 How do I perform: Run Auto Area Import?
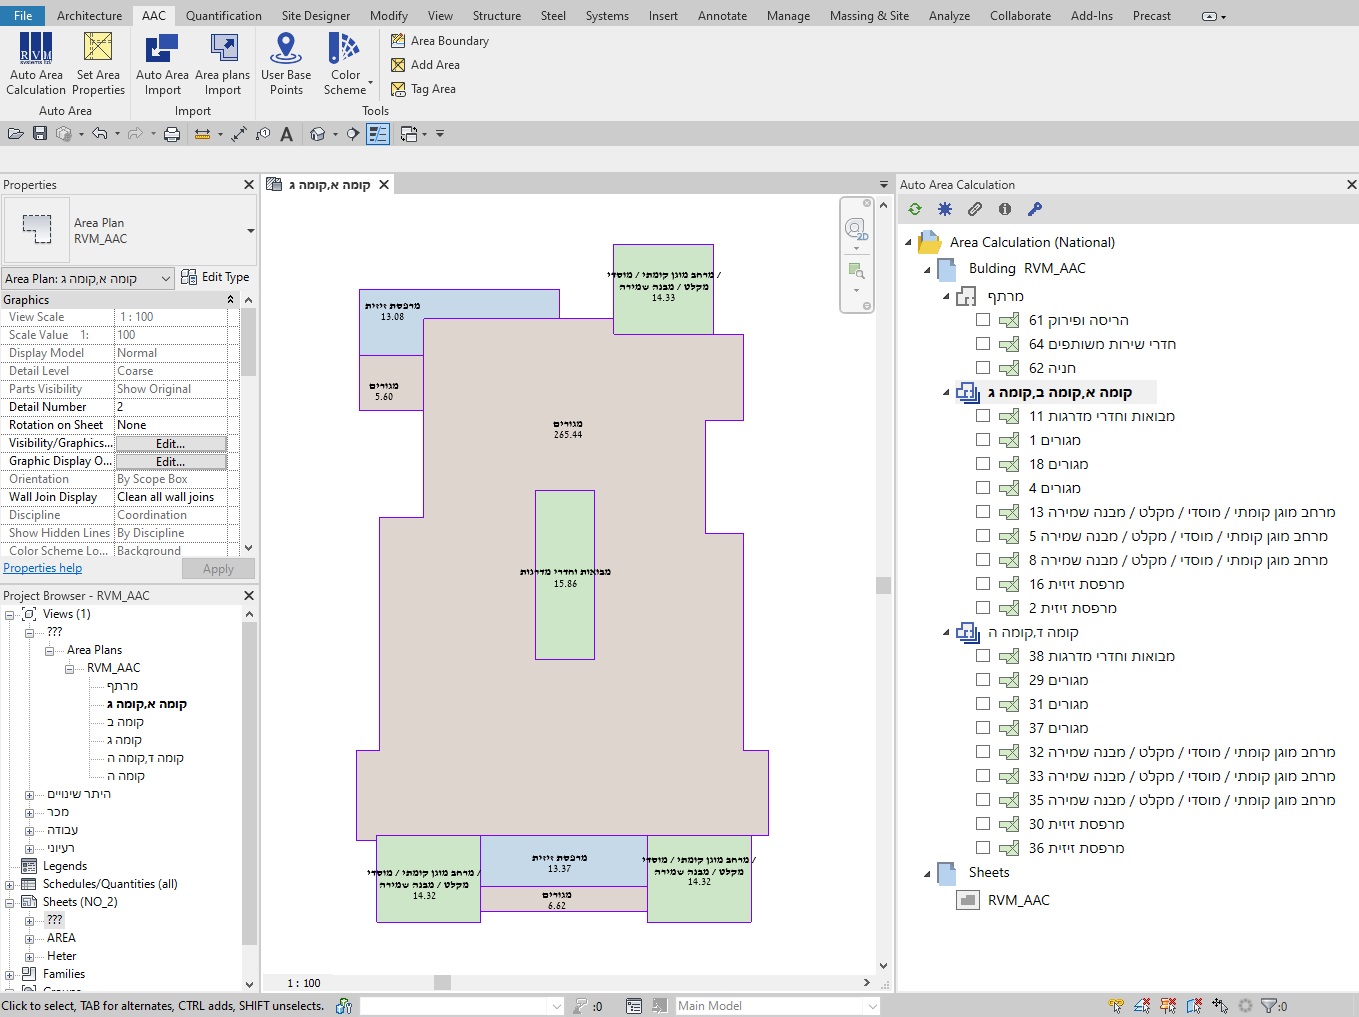coord(162,64)
